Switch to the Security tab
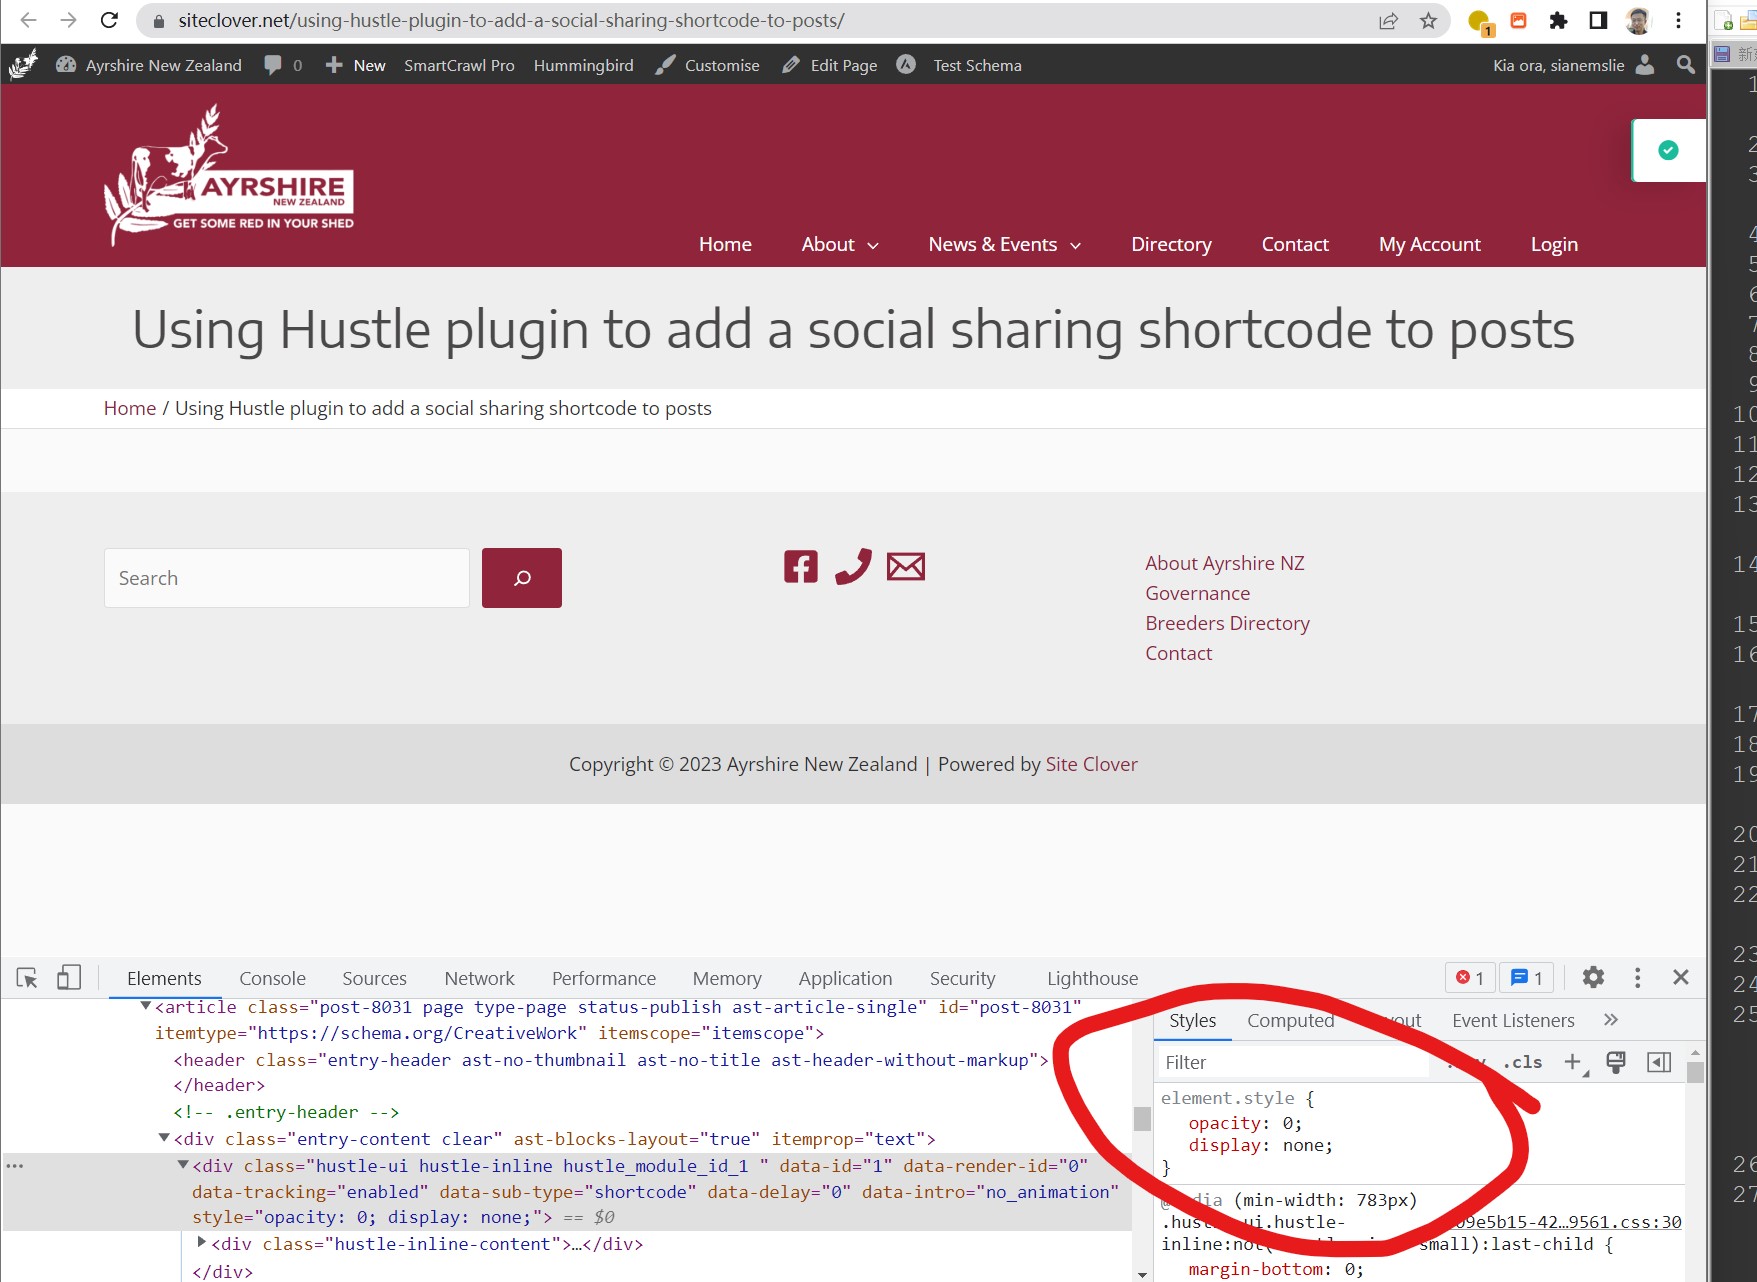 coord(962,979)
